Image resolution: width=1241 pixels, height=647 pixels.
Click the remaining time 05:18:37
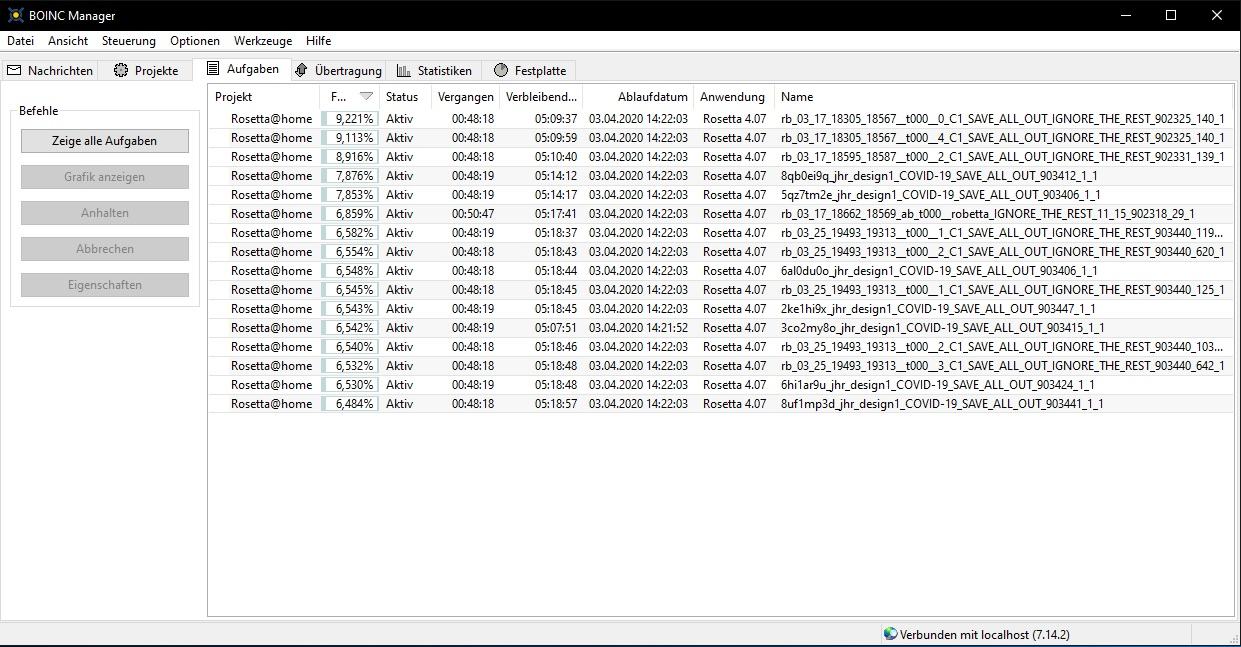tap(556, 233)
